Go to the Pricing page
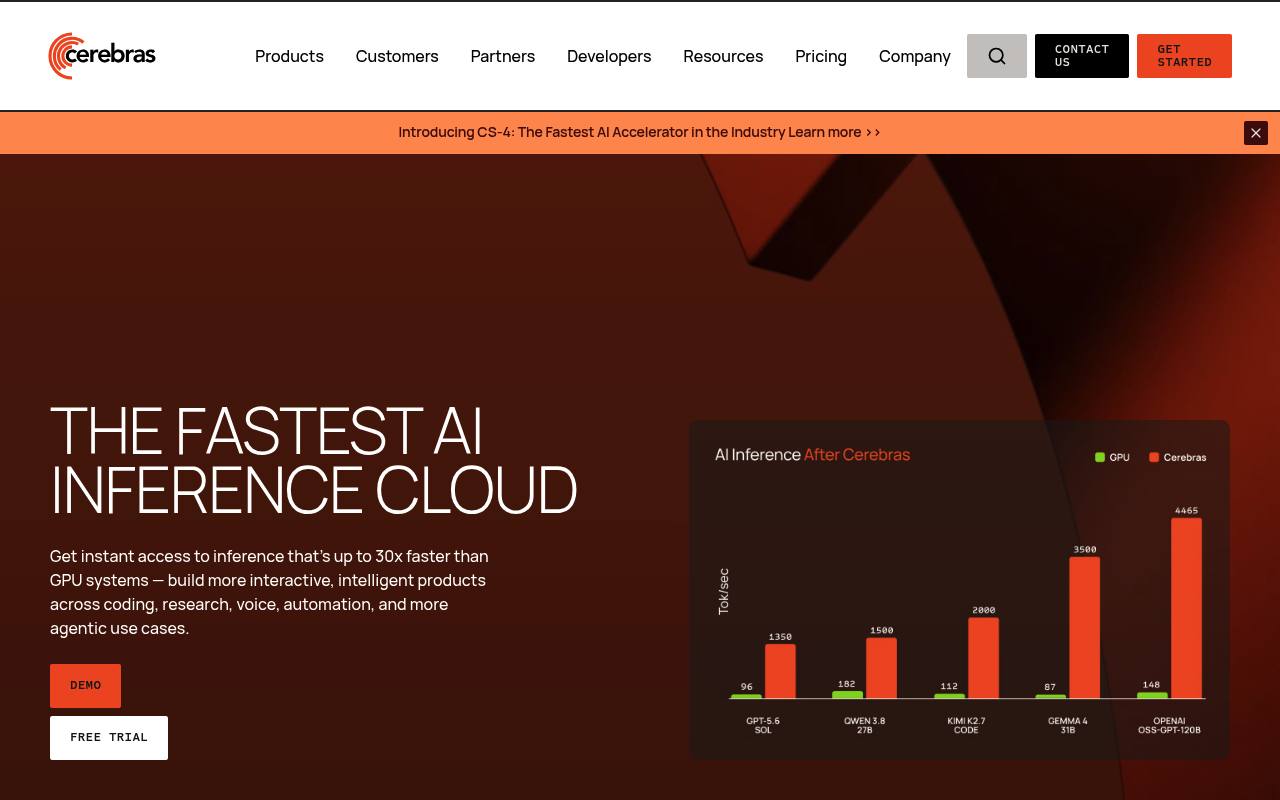 click(x=821, y=56)
